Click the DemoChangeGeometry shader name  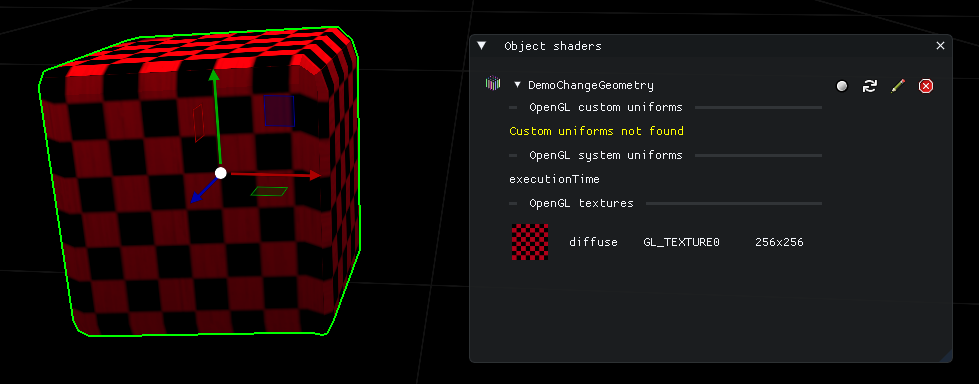coord(591,86)
